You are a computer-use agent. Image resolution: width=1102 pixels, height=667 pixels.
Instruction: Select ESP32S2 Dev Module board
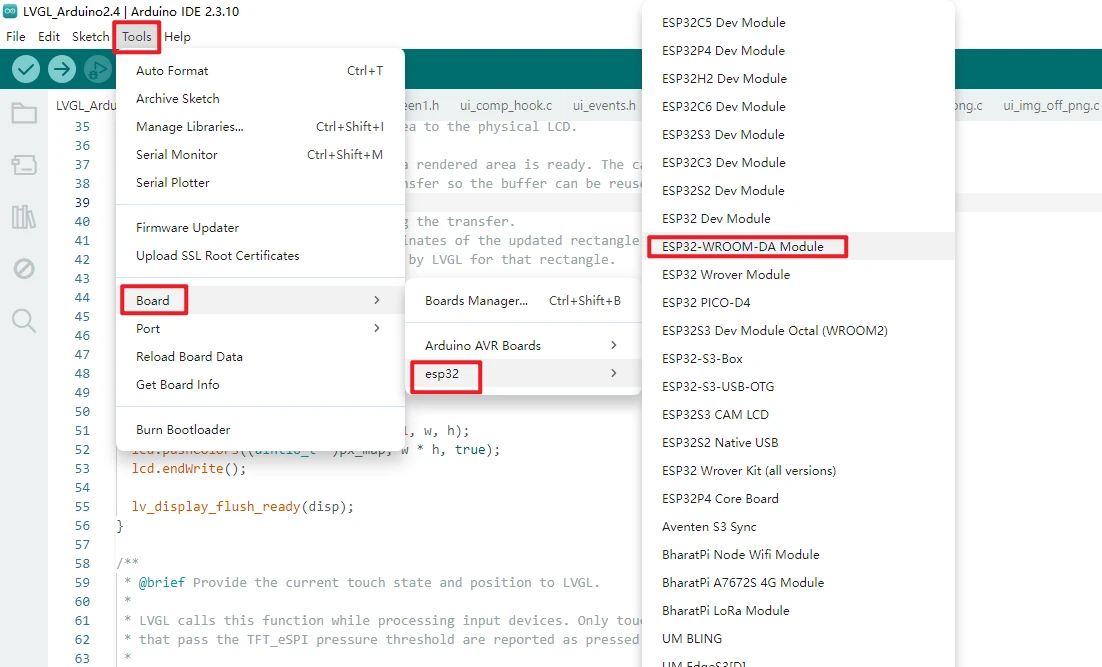coord(799,190)
